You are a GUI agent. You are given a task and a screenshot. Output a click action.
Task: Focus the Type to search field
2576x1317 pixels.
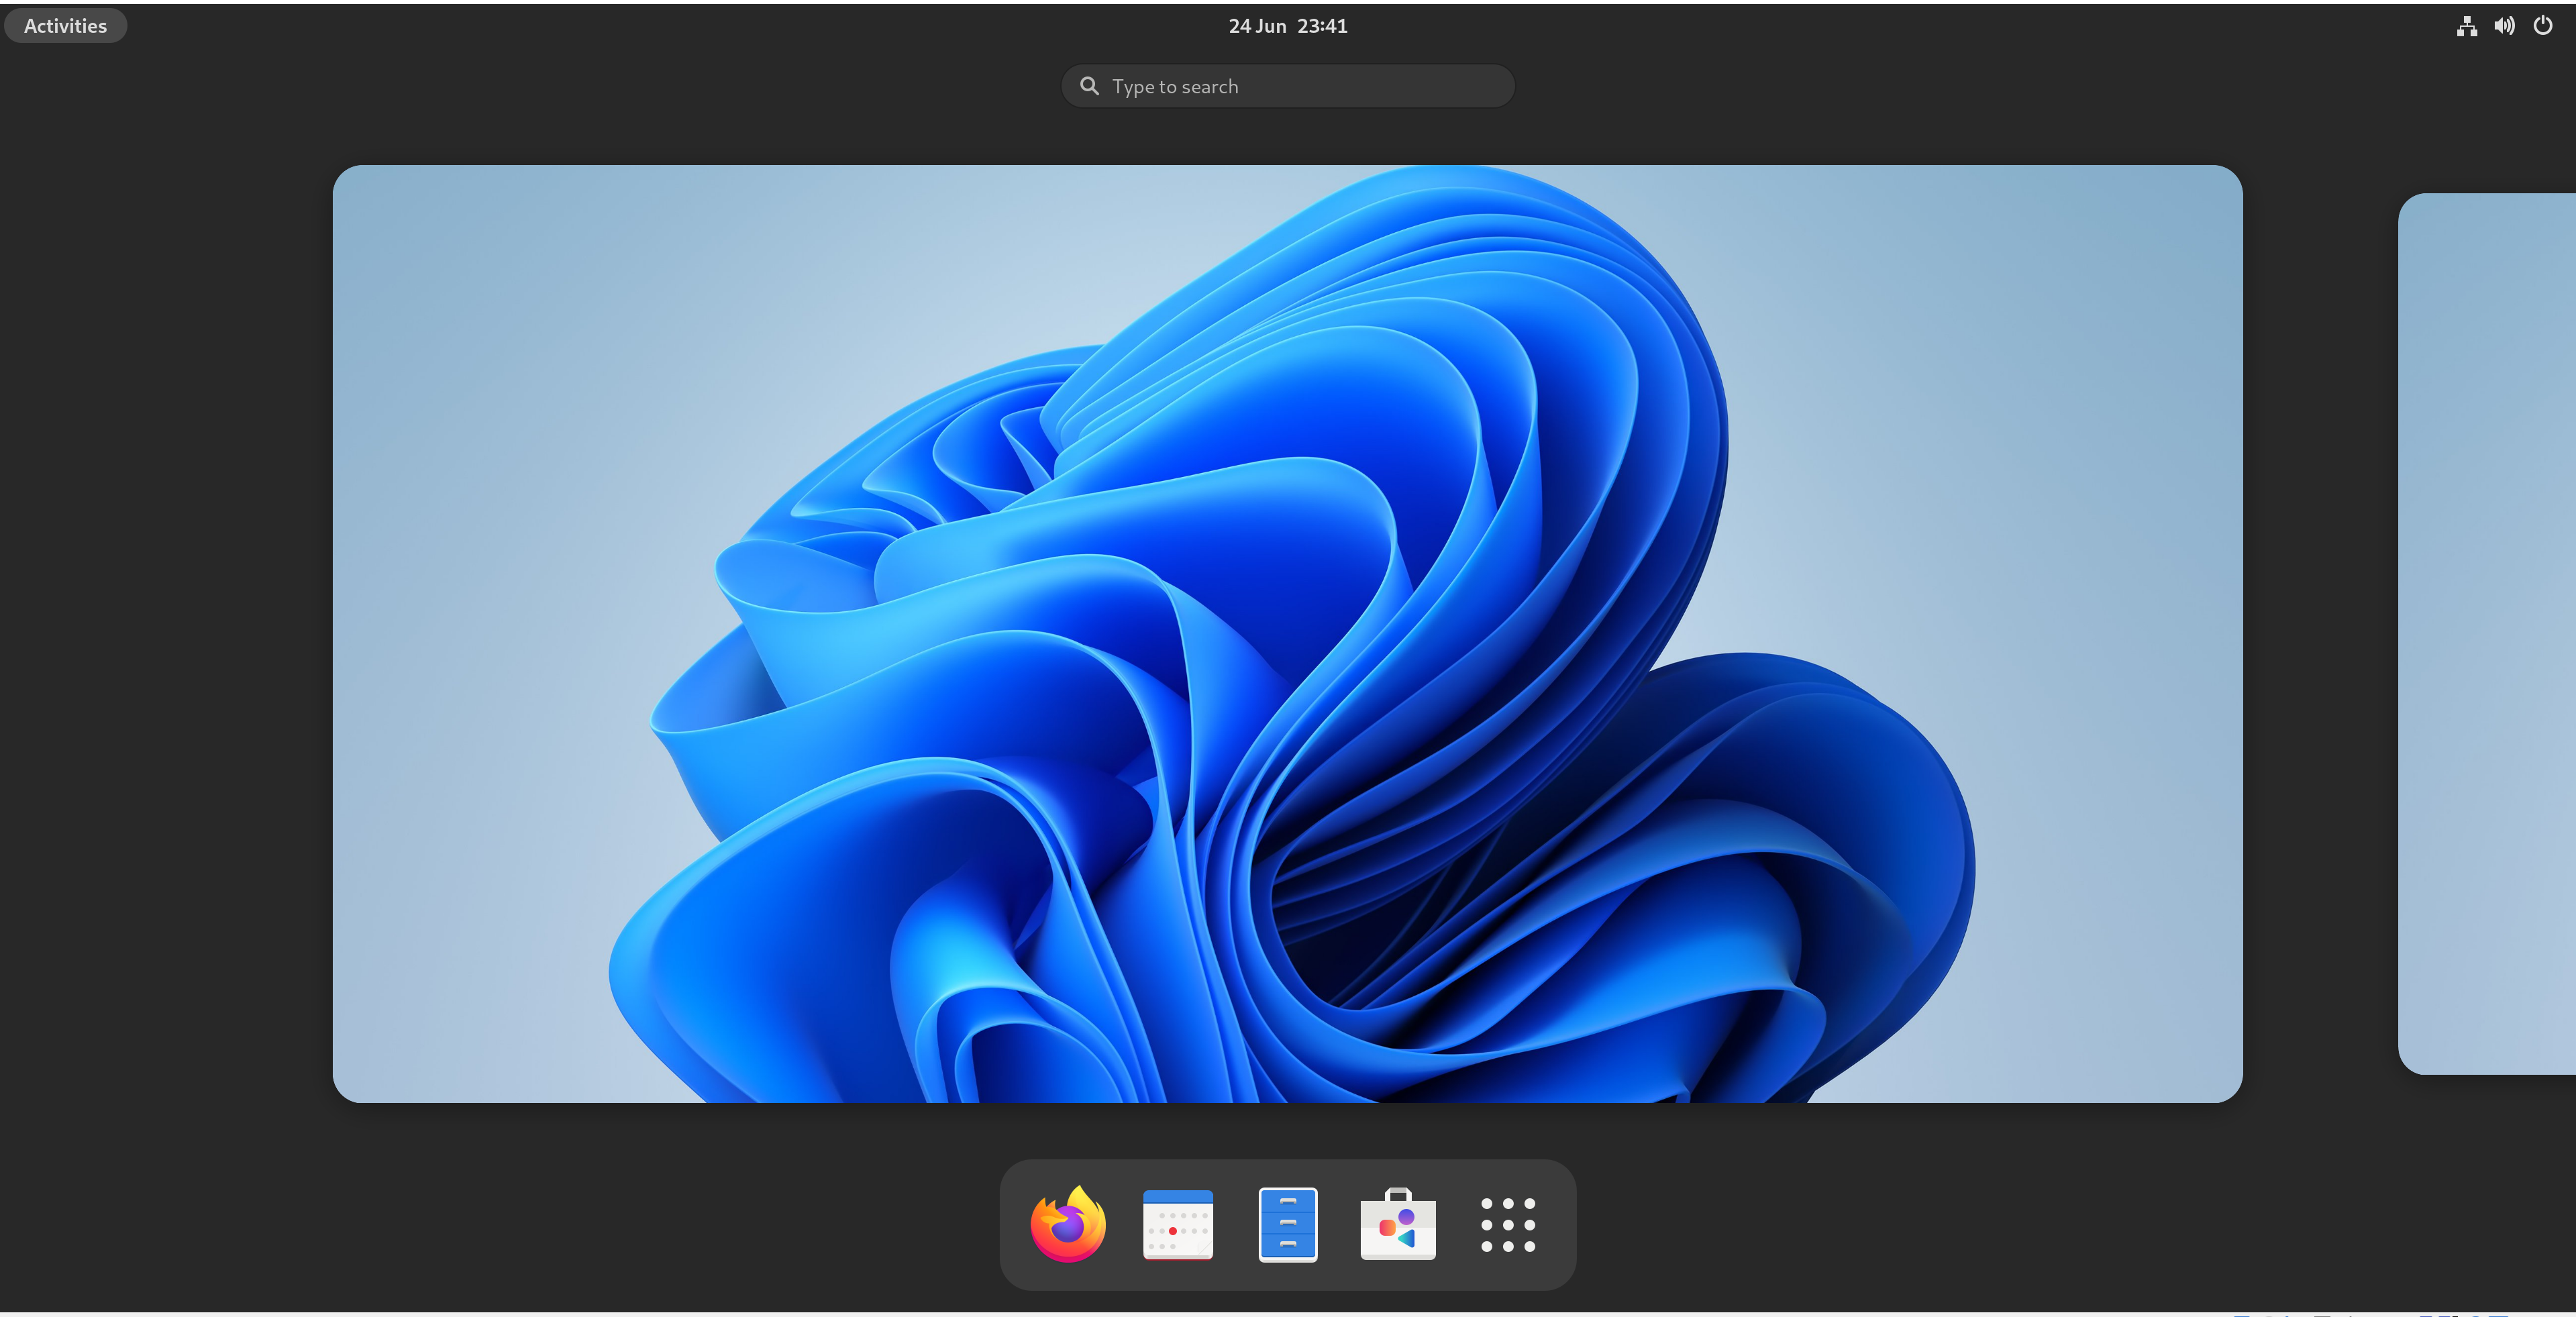point(1350,86)
